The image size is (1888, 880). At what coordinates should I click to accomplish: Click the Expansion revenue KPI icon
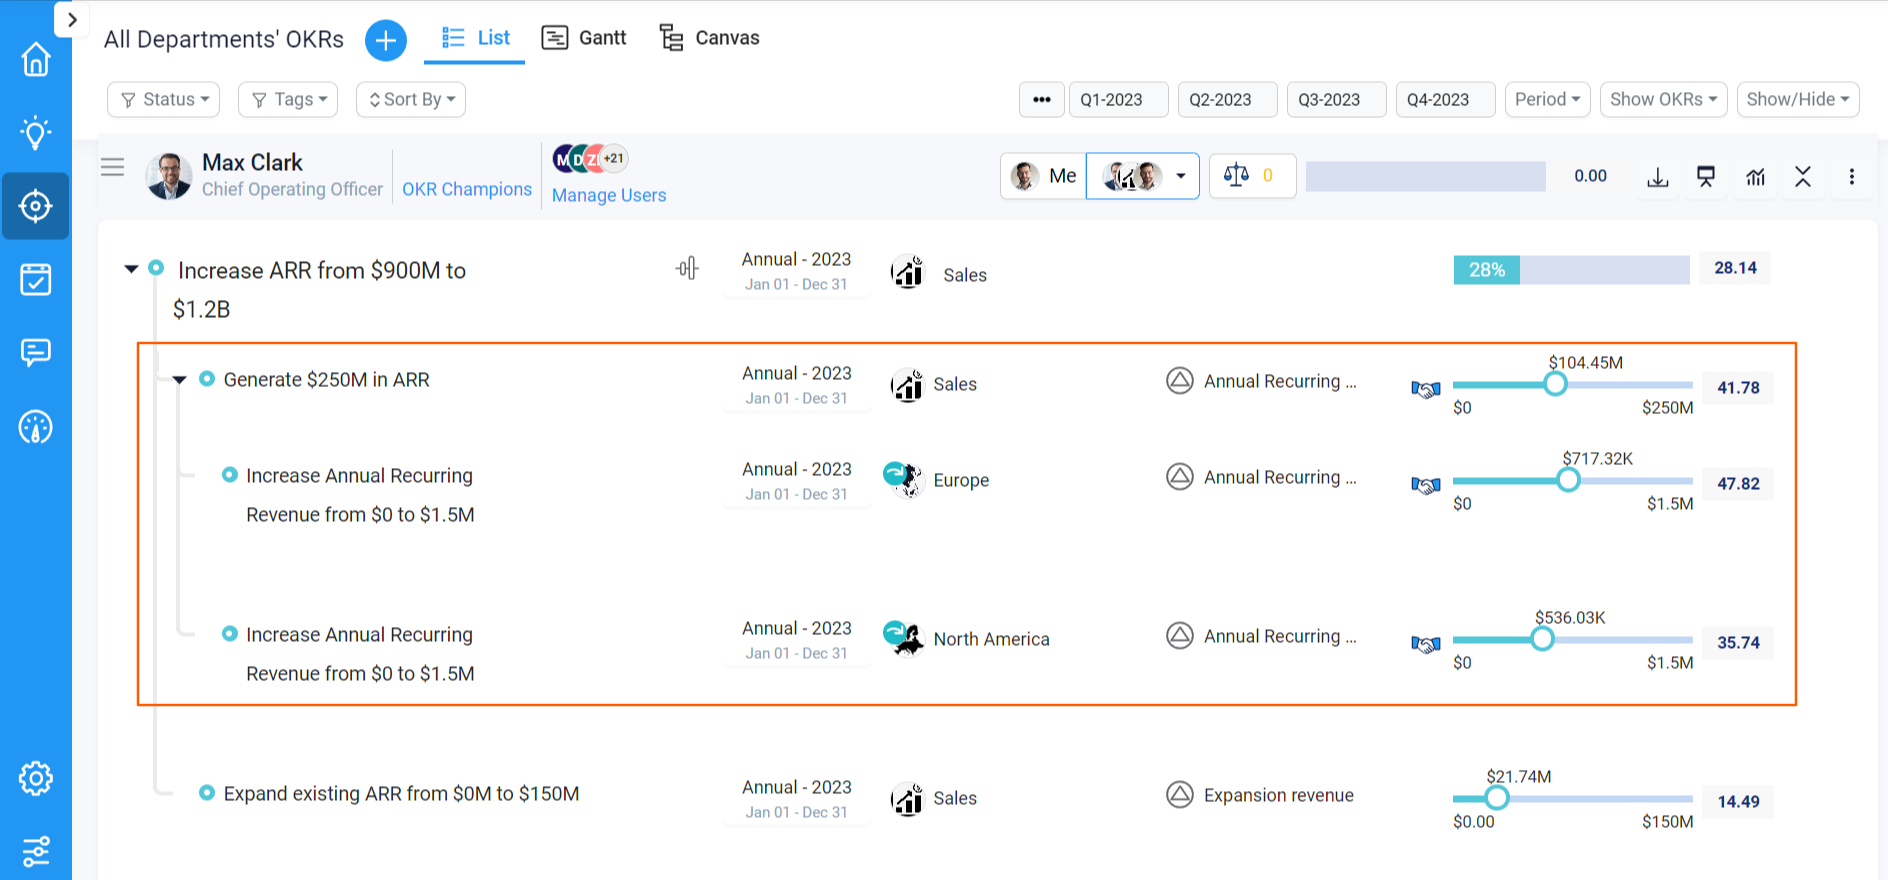pos(1180,795)
